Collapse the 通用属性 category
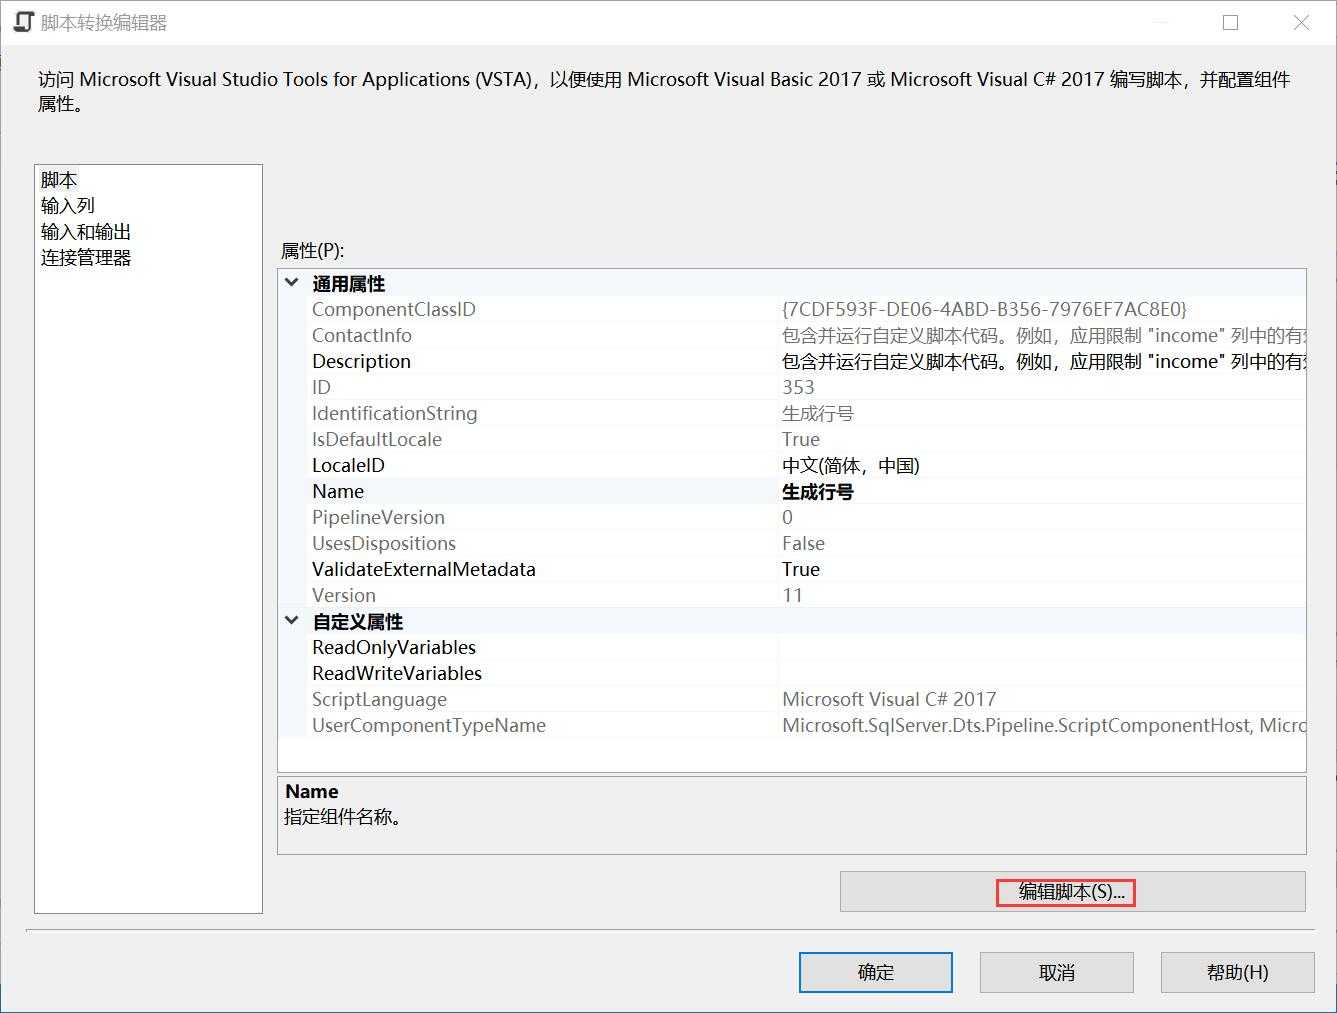The width and height of the screenshot is (1337, 1013). 291,283
